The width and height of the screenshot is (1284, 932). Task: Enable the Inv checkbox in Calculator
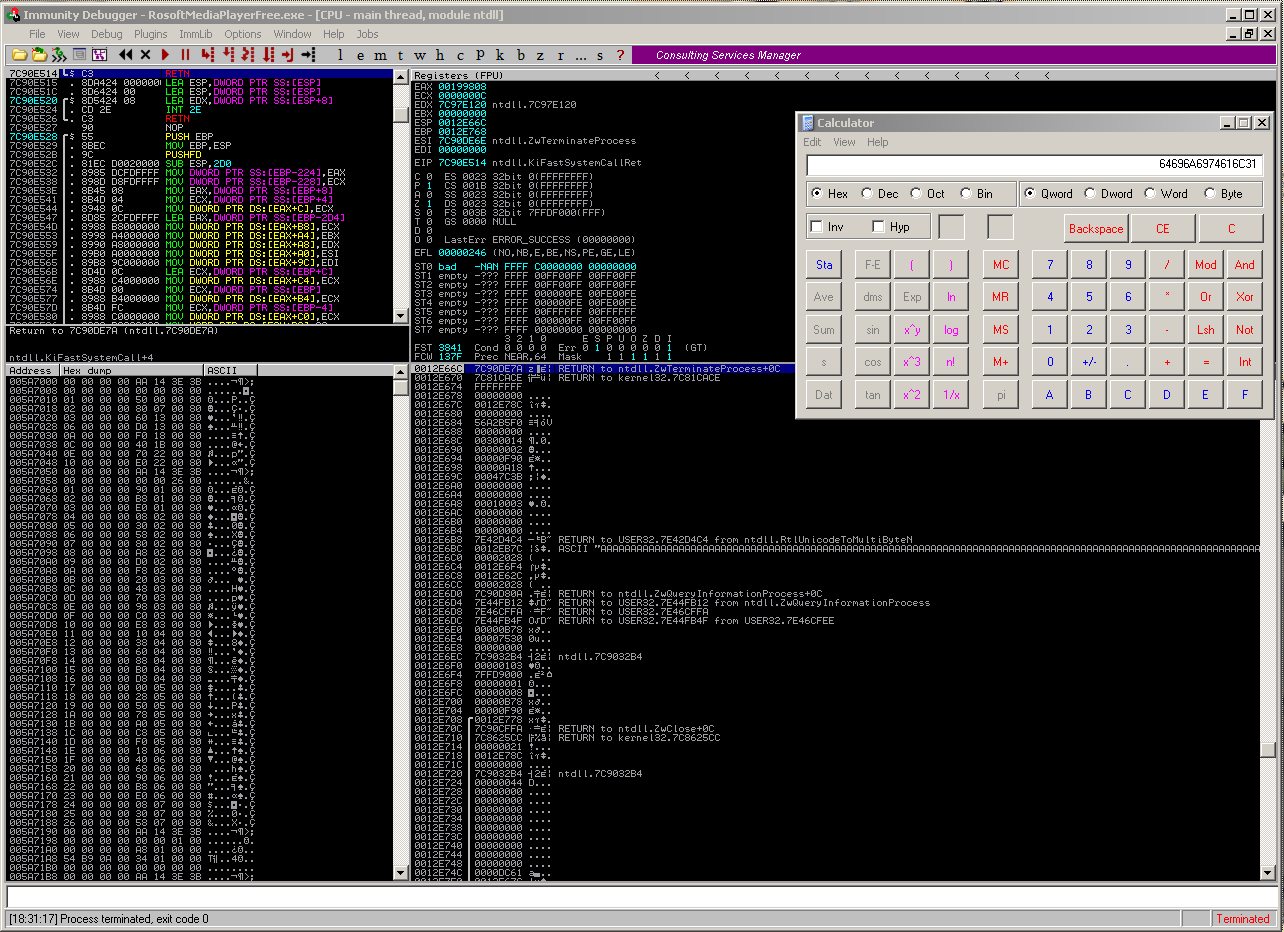point(827,227)
